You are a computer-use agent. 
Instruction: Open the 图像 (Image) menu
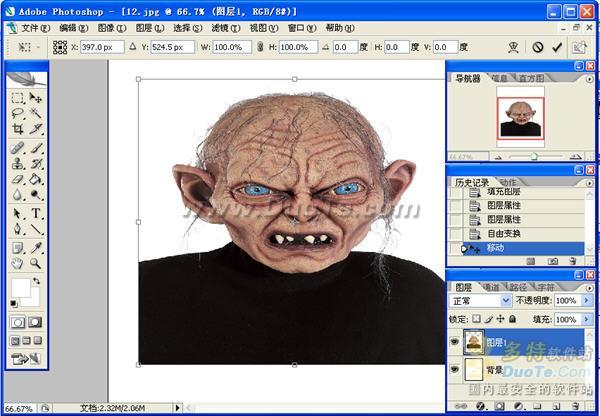[x=112, y=28]
